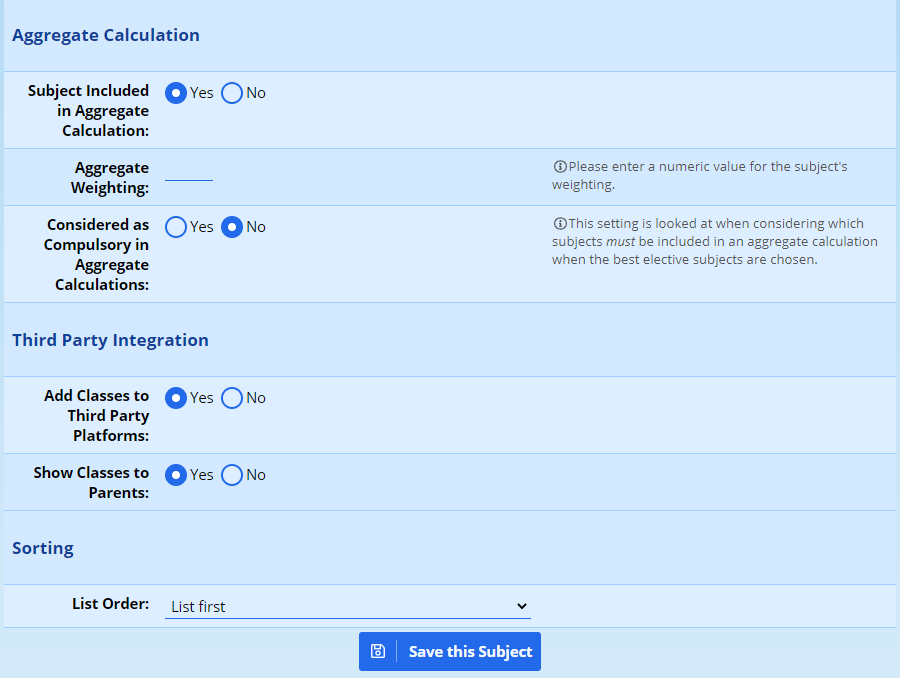The width and height of the screenshot is (900, 678).
Task: Click the floppy disk icon on the save button
Action: (378, 652)
